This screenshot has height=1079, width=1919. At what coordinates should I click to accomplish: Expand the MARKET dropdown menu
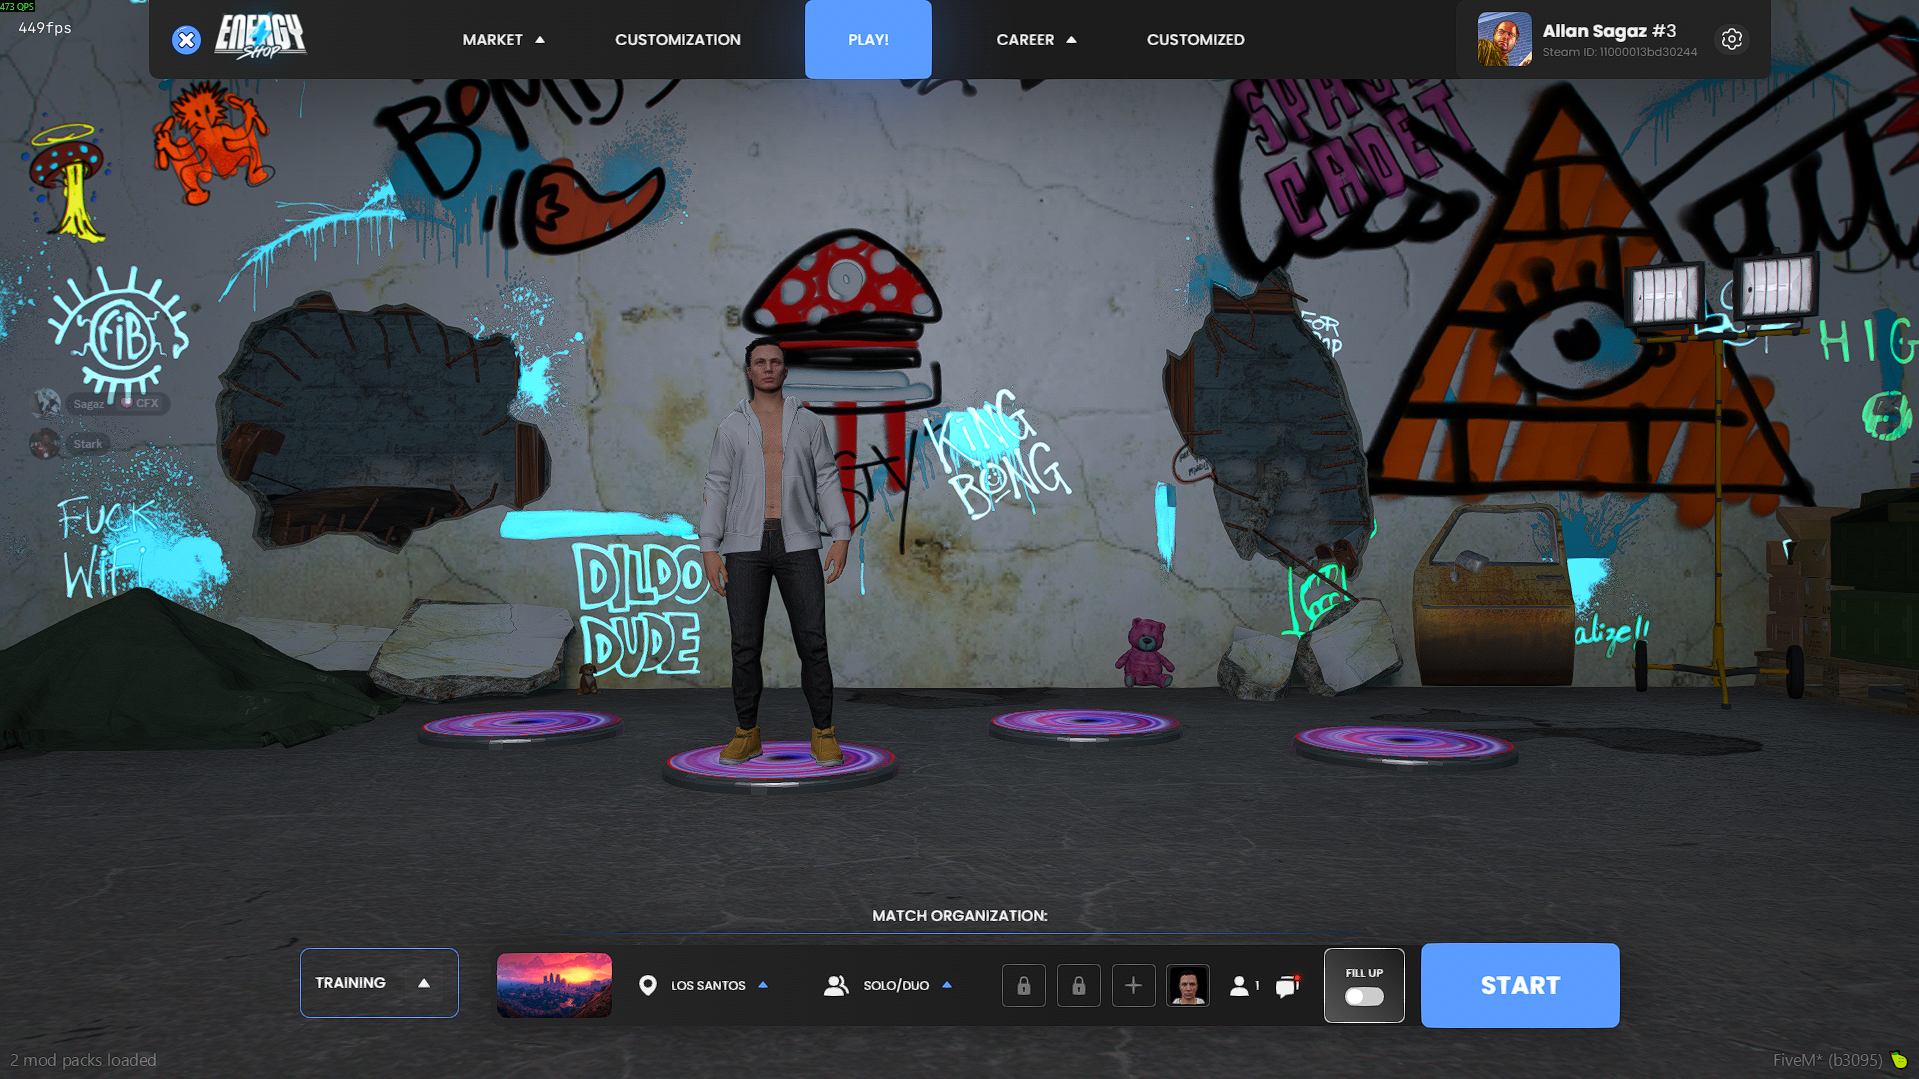(x=503, y=40)
